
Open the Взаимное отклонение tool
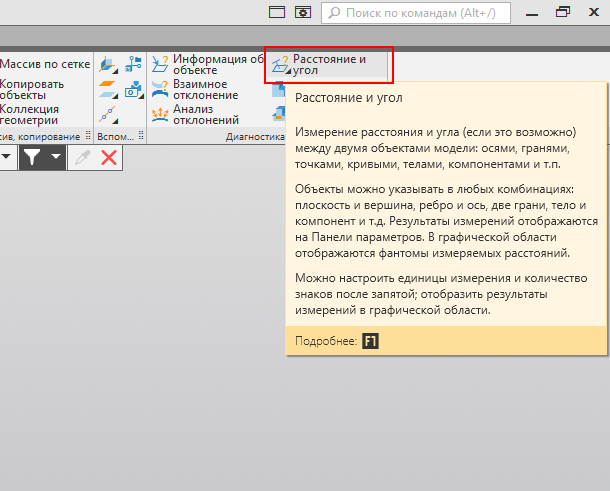(195, 89)
